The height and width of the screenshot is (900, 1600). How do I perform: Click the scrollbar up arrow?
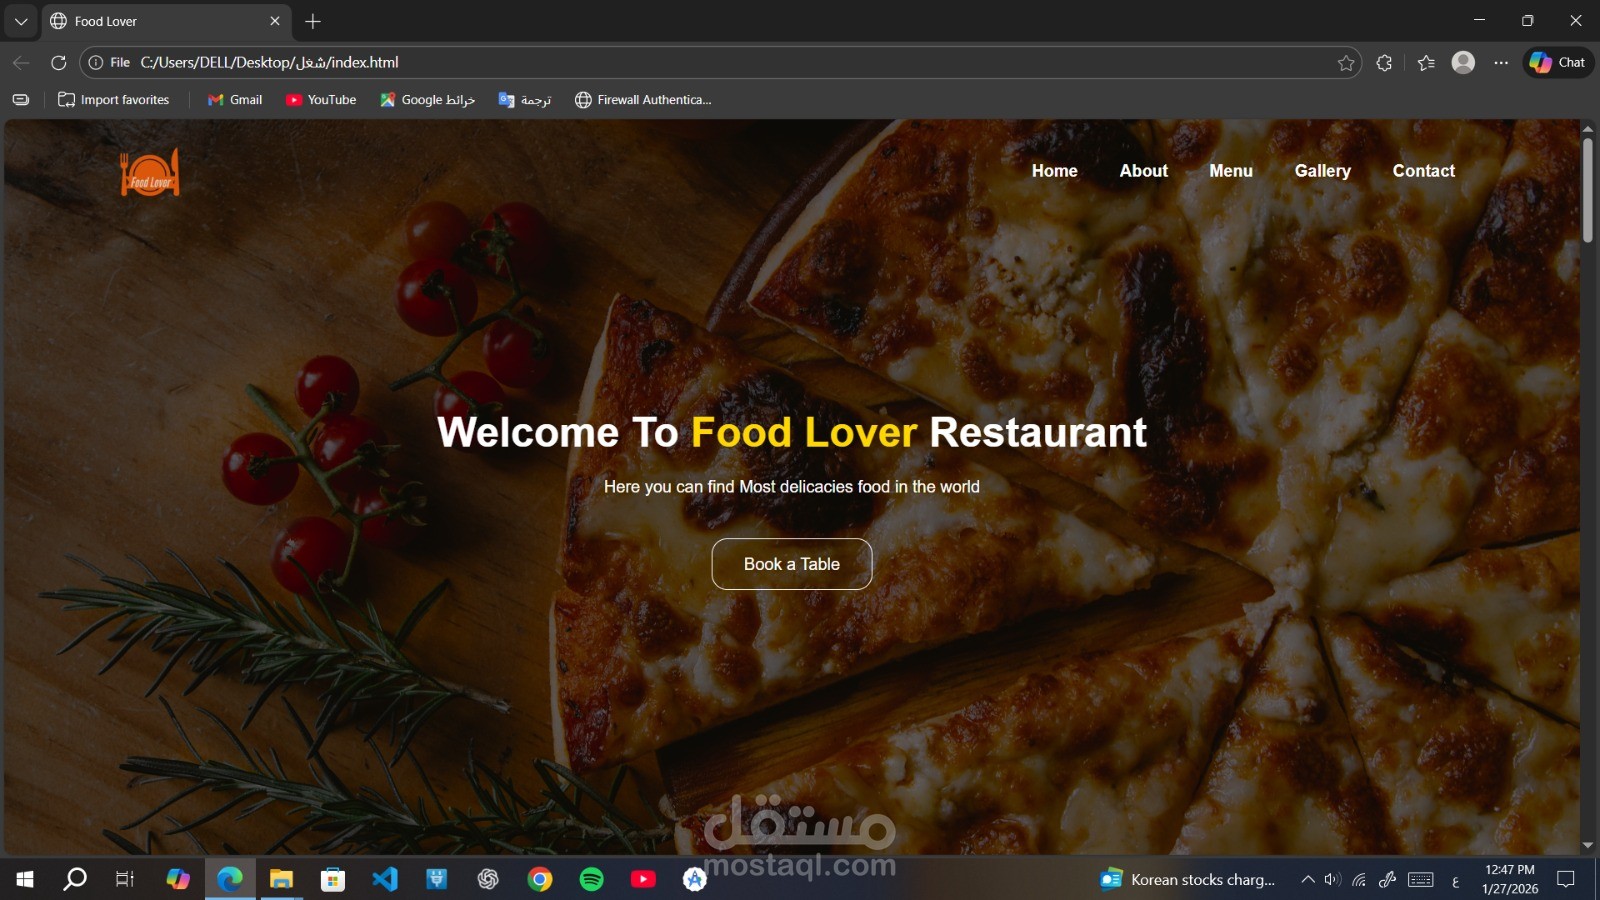[1588, 129]
